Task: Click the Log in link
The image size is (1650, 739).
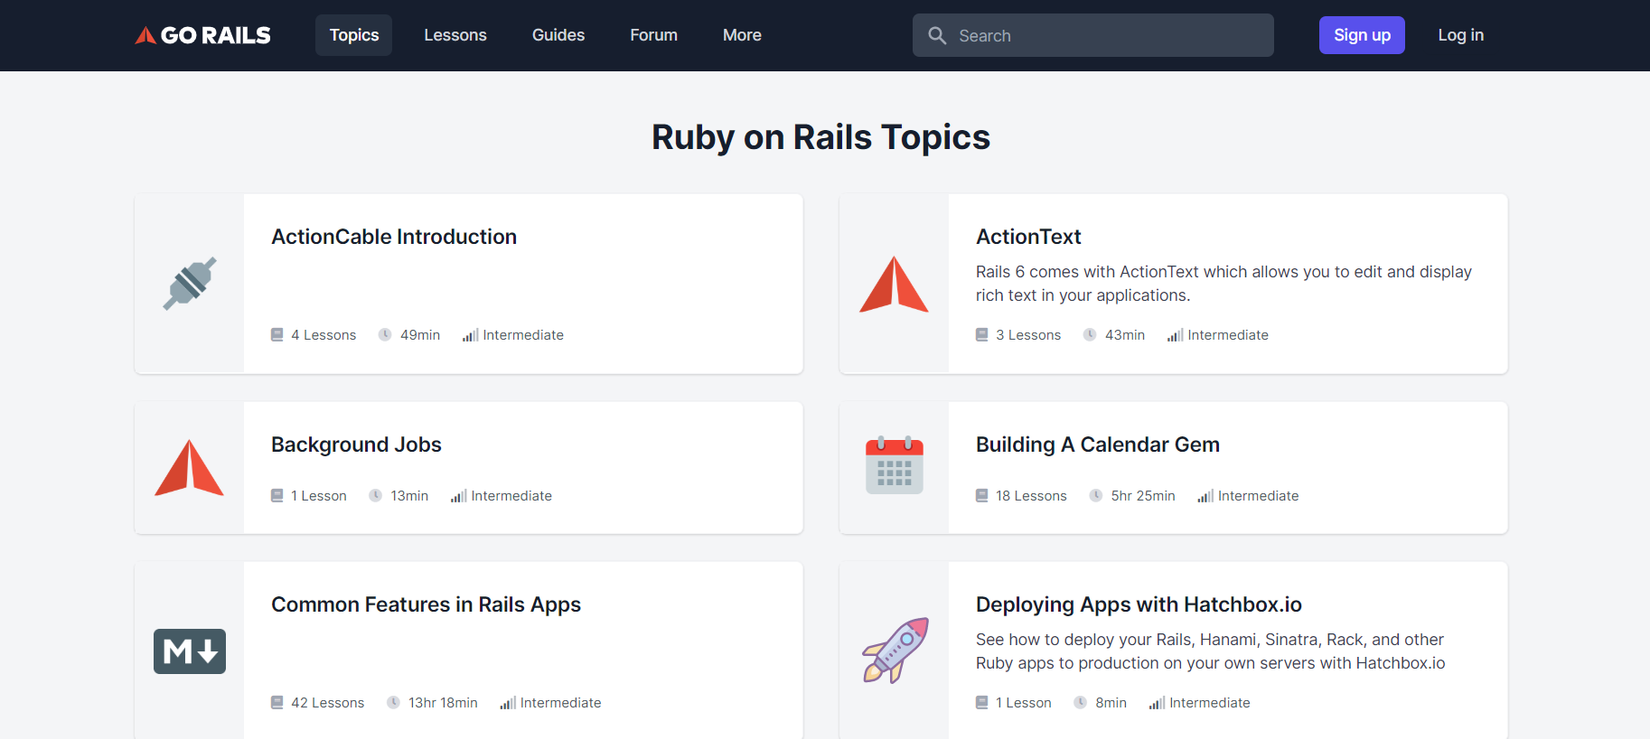Action: (1460, 35)
